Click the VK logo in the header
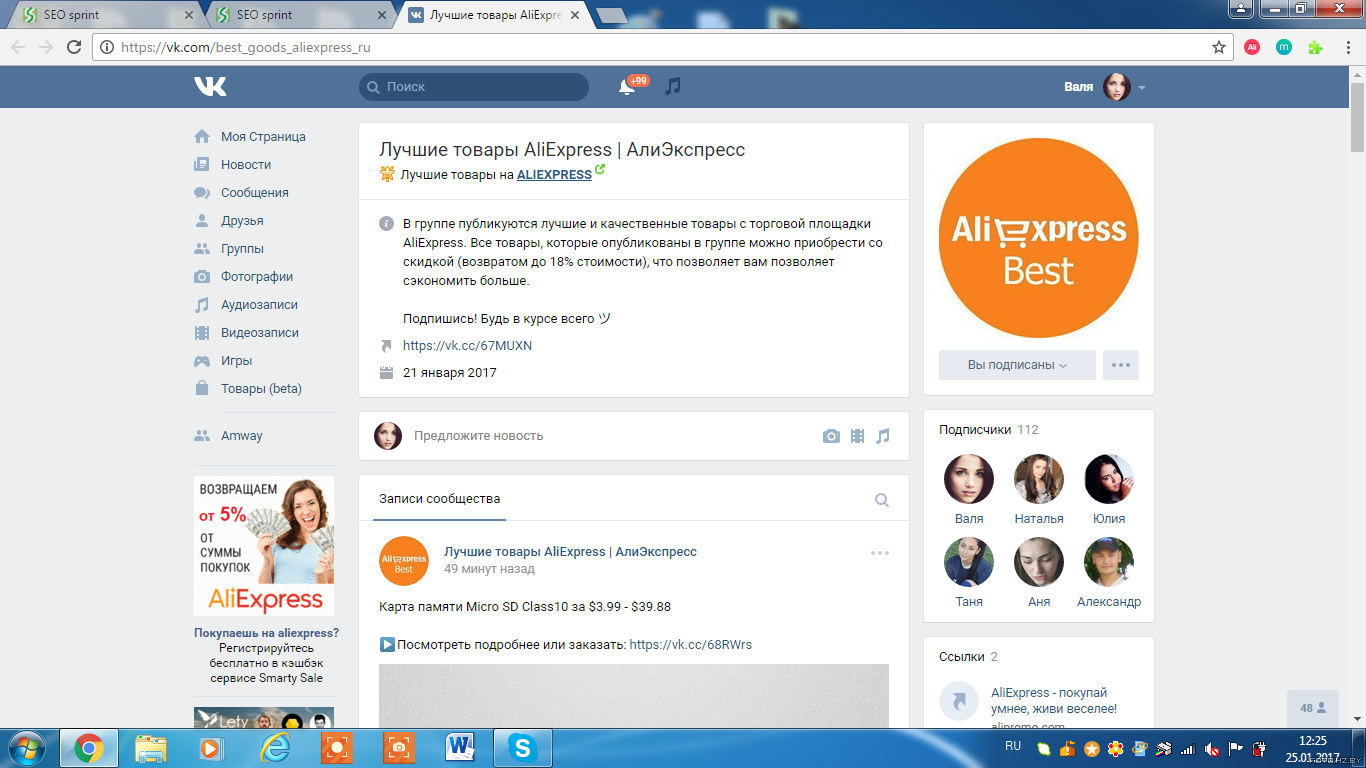 210,87
